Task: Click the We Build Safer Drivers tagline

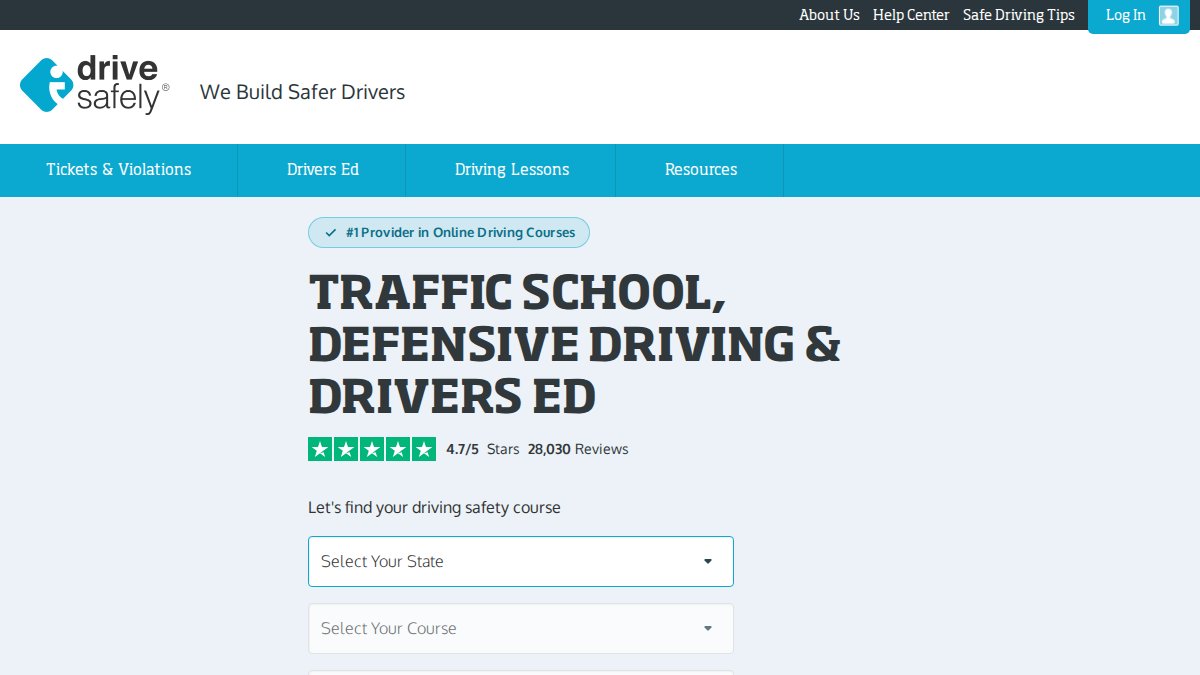Action: click(302, 92)
